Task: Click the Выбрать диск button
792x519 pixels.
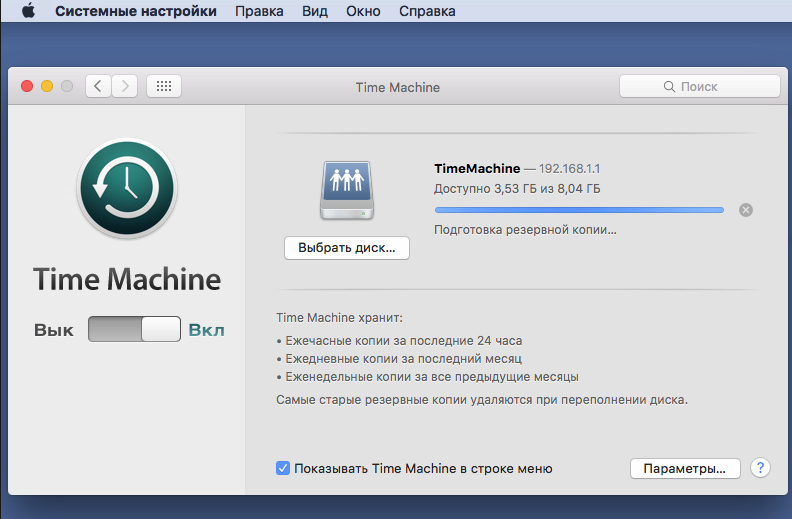Action: point(347,248)
